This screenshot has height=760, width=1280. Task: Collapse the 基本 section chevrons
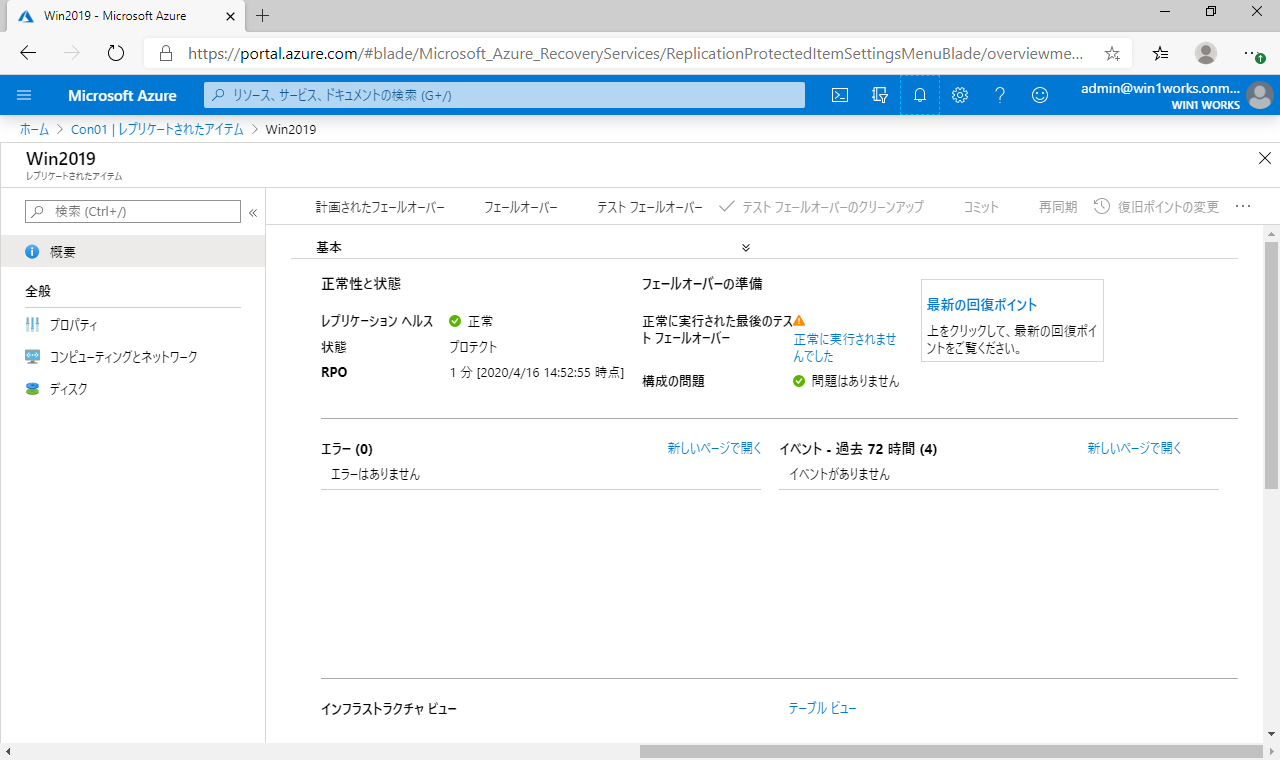click(x=746, y=247)
